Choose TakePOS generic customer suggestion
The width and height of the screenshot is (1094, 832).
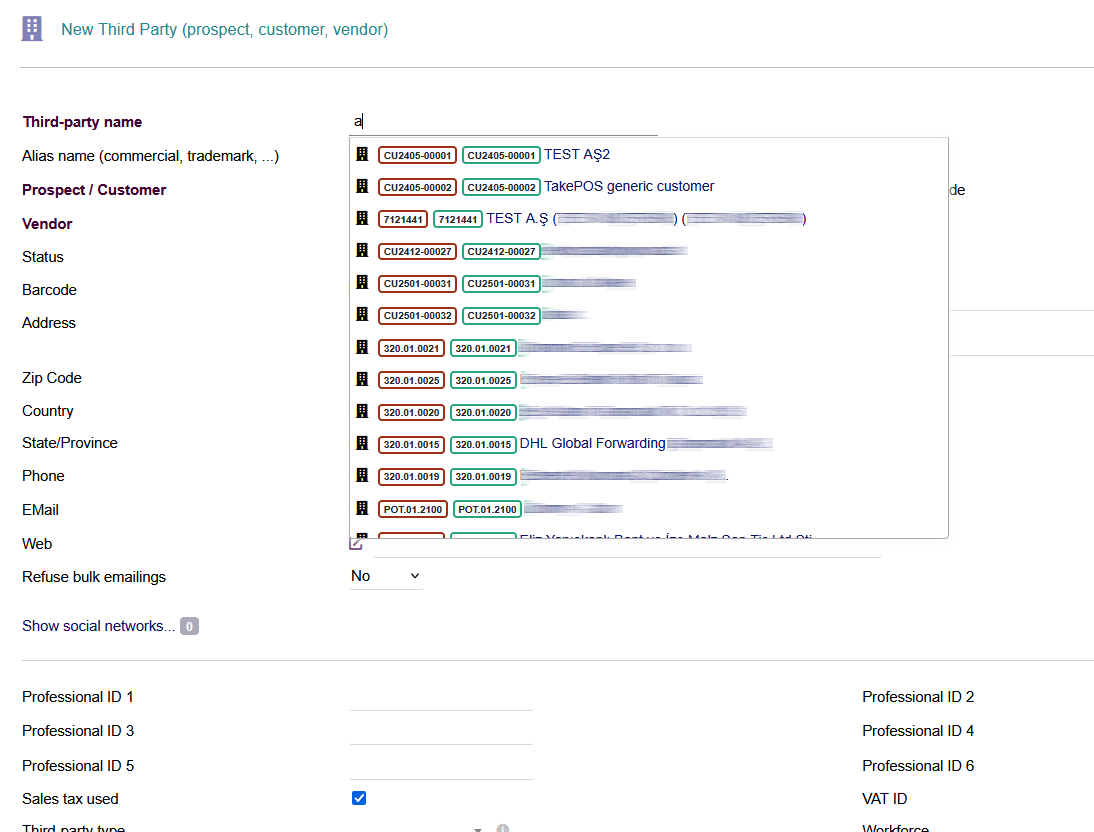pyautogui.click(x=629, y=186)
